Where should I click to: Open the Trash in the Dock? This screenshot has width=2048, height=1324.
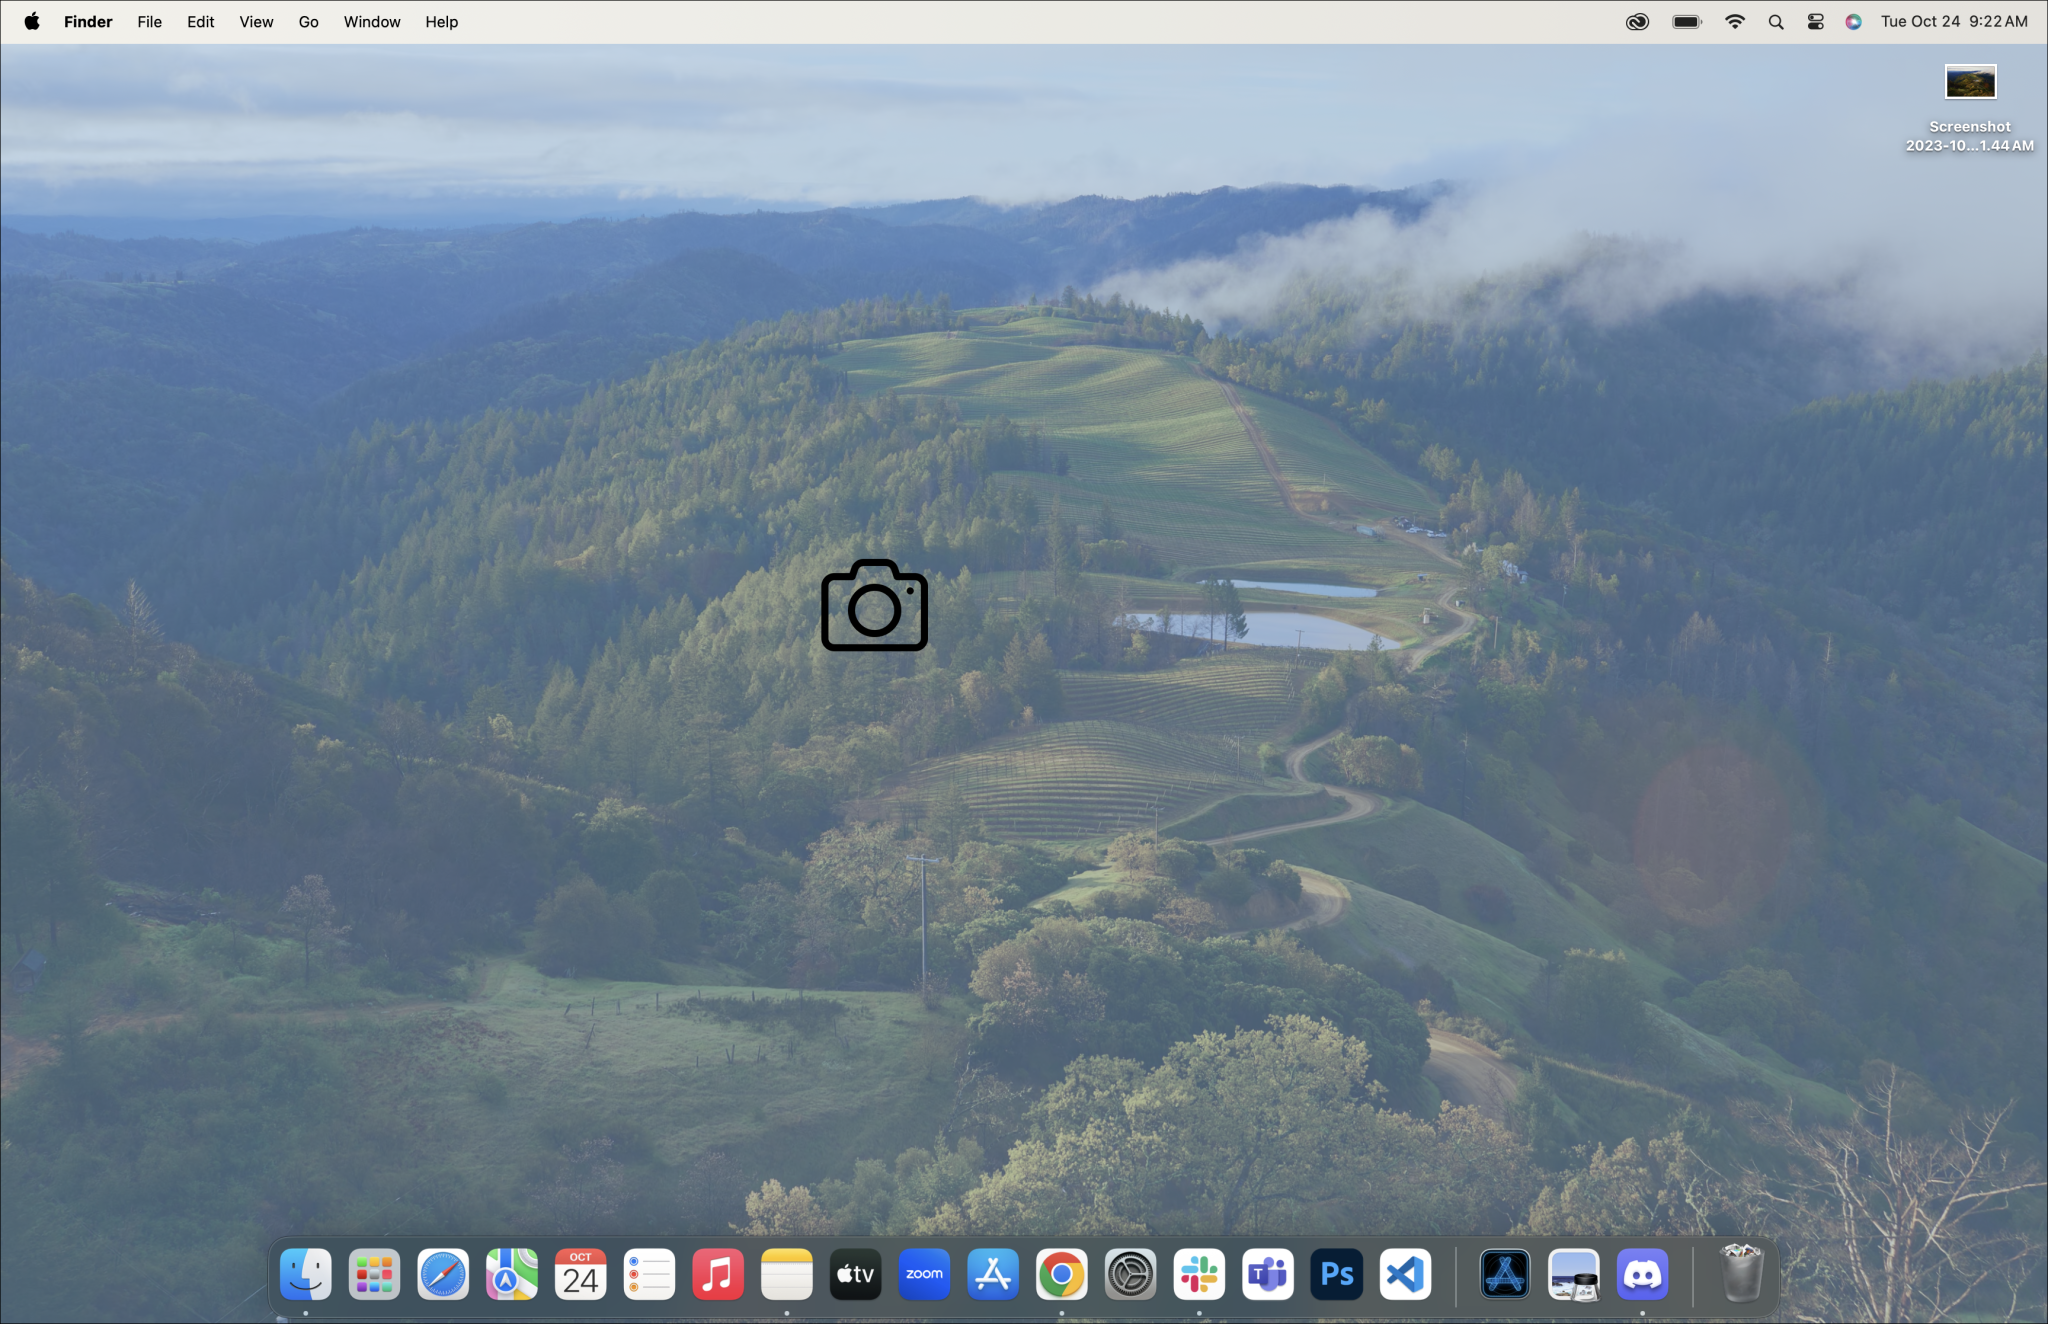coord(1742,1273)
